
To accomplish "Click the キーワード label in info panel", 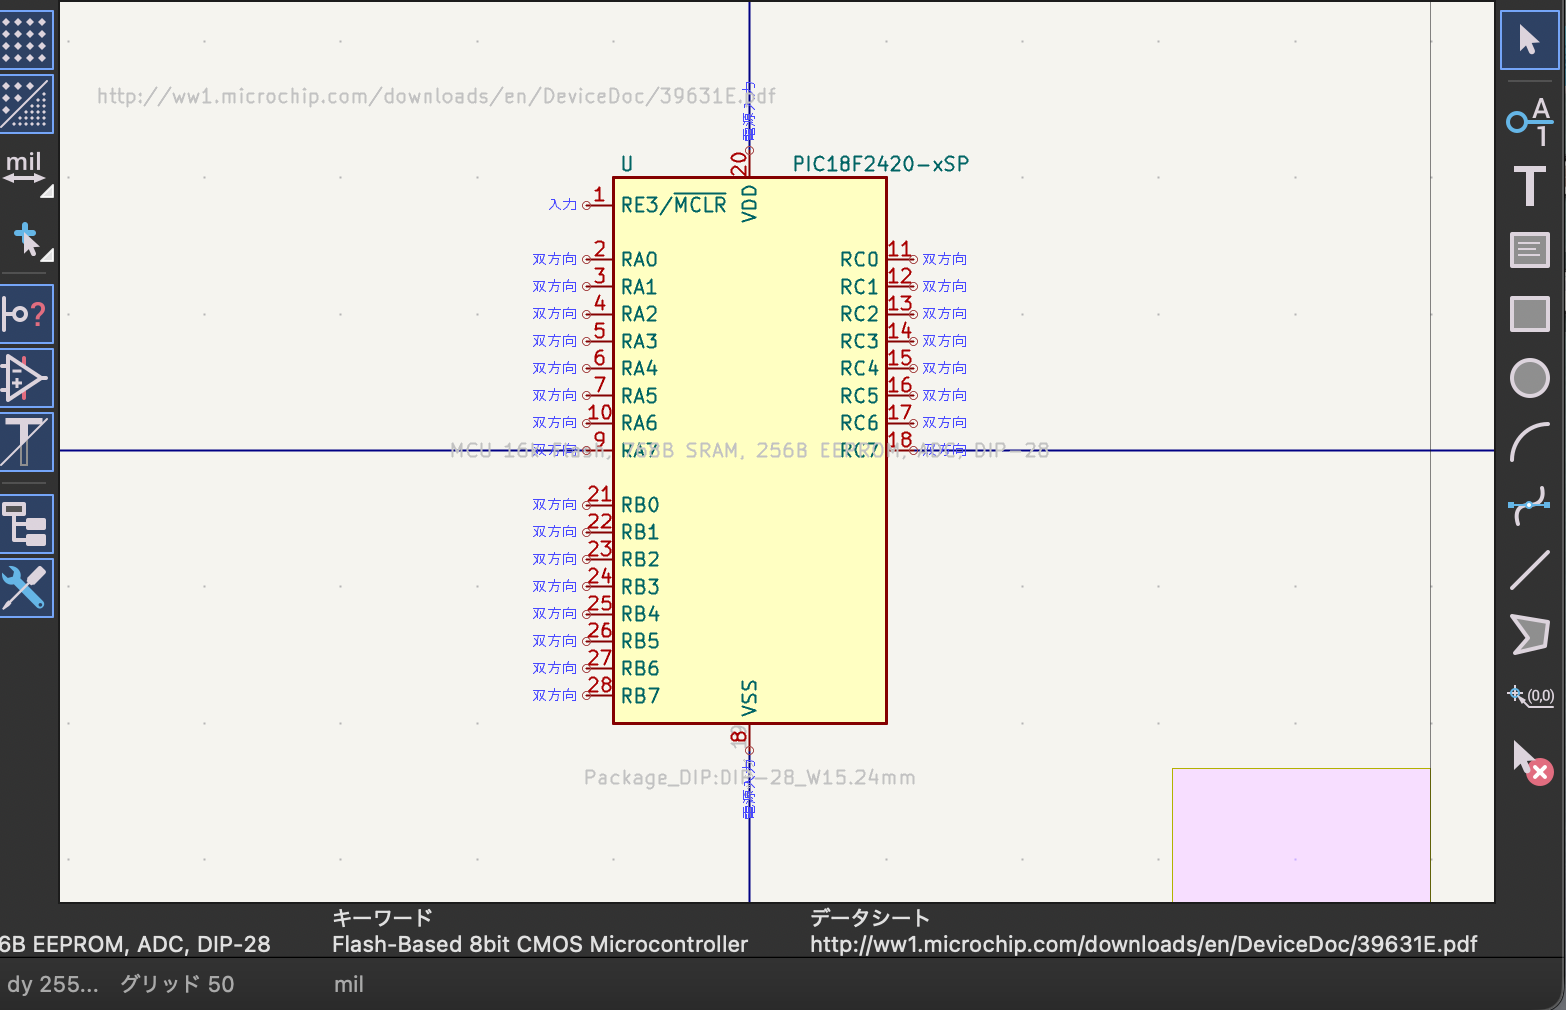I will 382,918.
